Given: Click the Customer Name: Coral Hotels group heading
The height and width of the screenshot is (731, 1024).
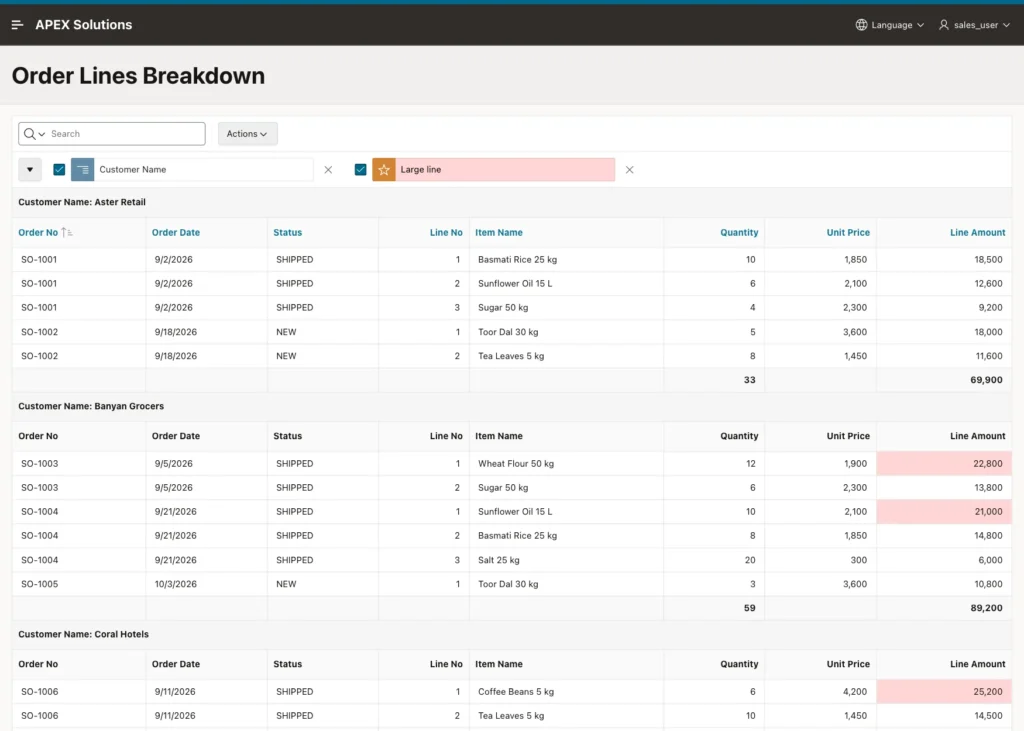Looking at the screenshot, I should pos(84,634).
